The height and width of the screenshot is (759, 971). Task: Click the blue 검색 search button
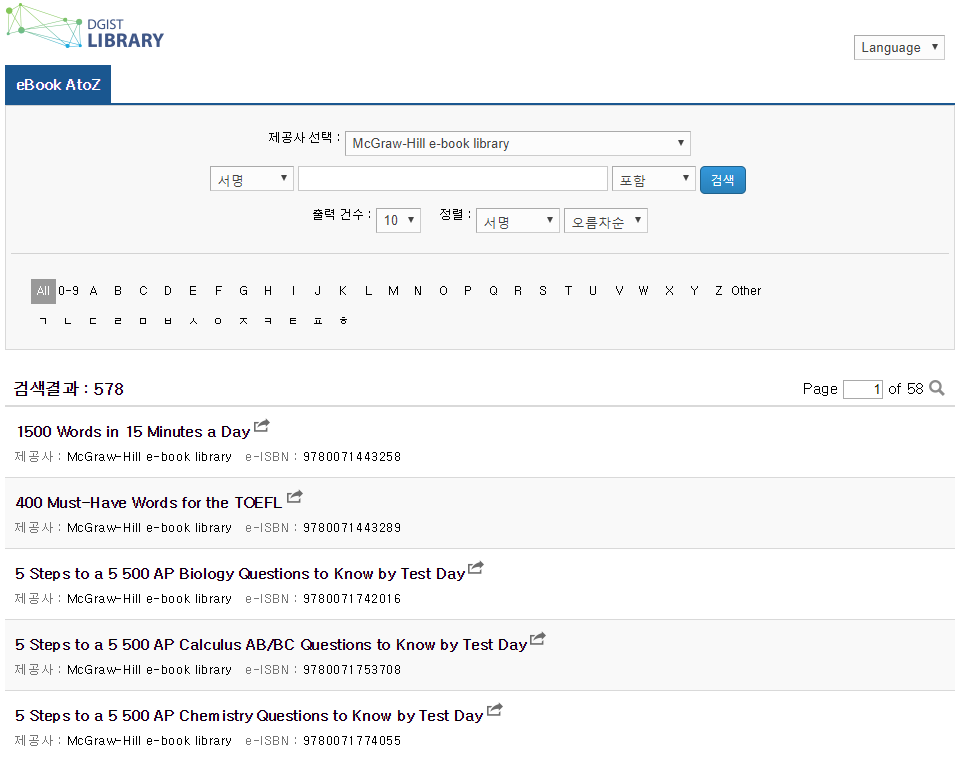tap(723, 180)
